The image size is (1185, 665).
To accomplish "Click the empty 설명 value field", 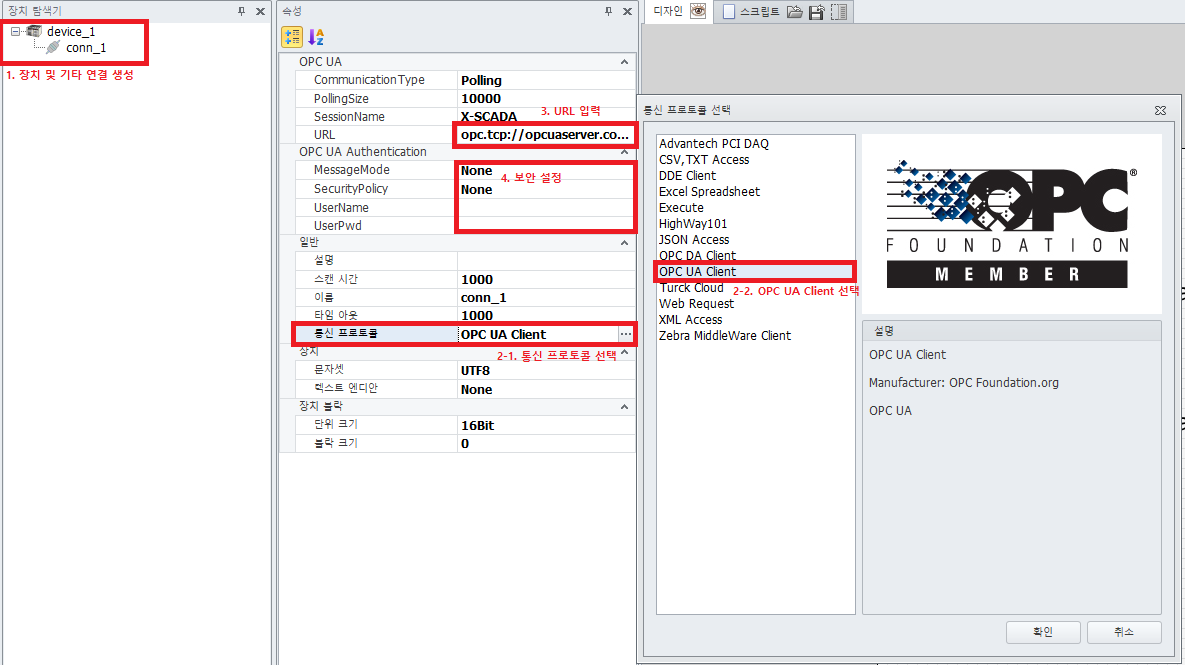I will (x=546, y=261).
